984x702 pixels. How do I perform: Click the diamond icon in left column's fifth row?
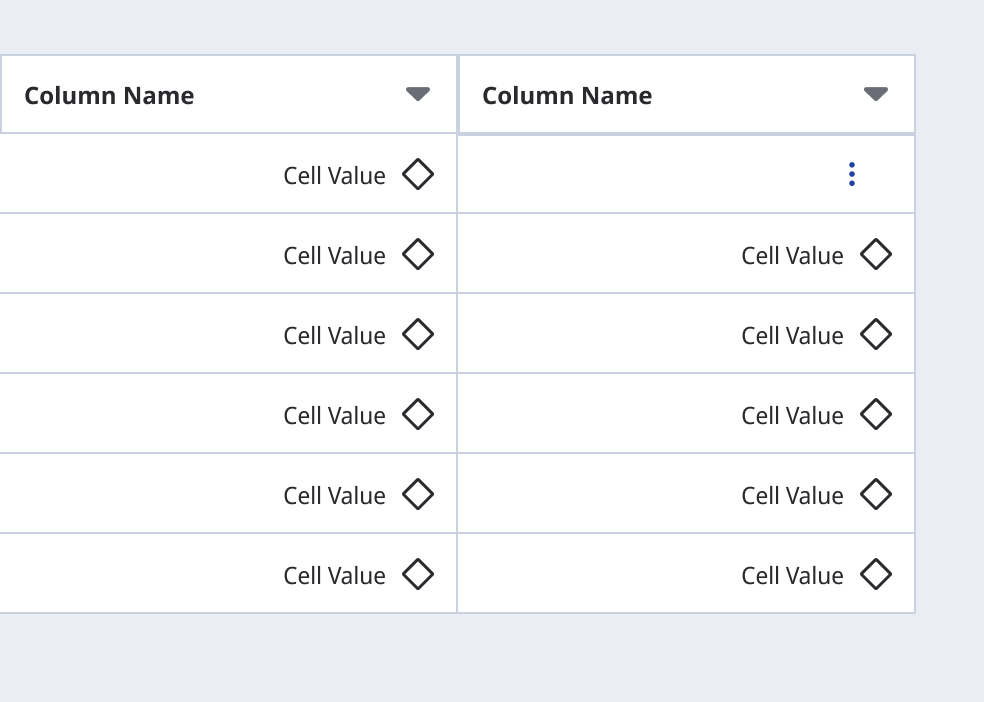[417, 494]
